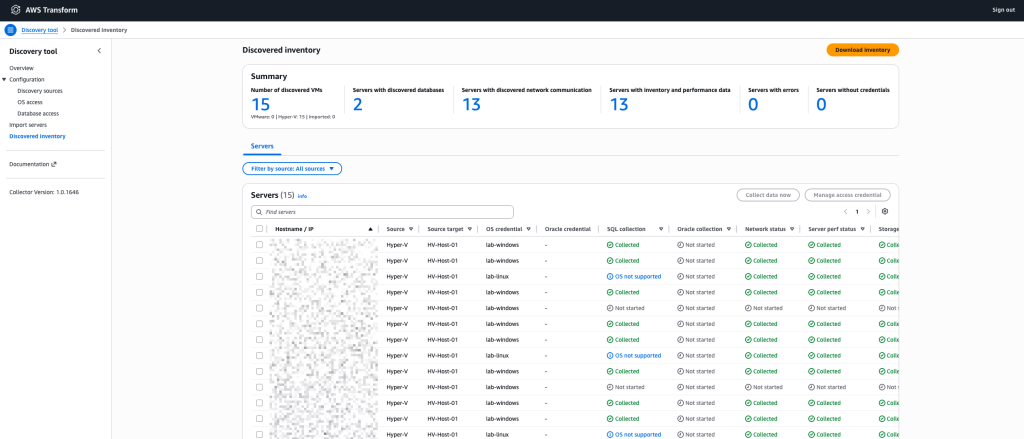Click the clock icon in fifth row's Network status
1024x439 pixels.
pyautogui.click(x=748, y=308)
